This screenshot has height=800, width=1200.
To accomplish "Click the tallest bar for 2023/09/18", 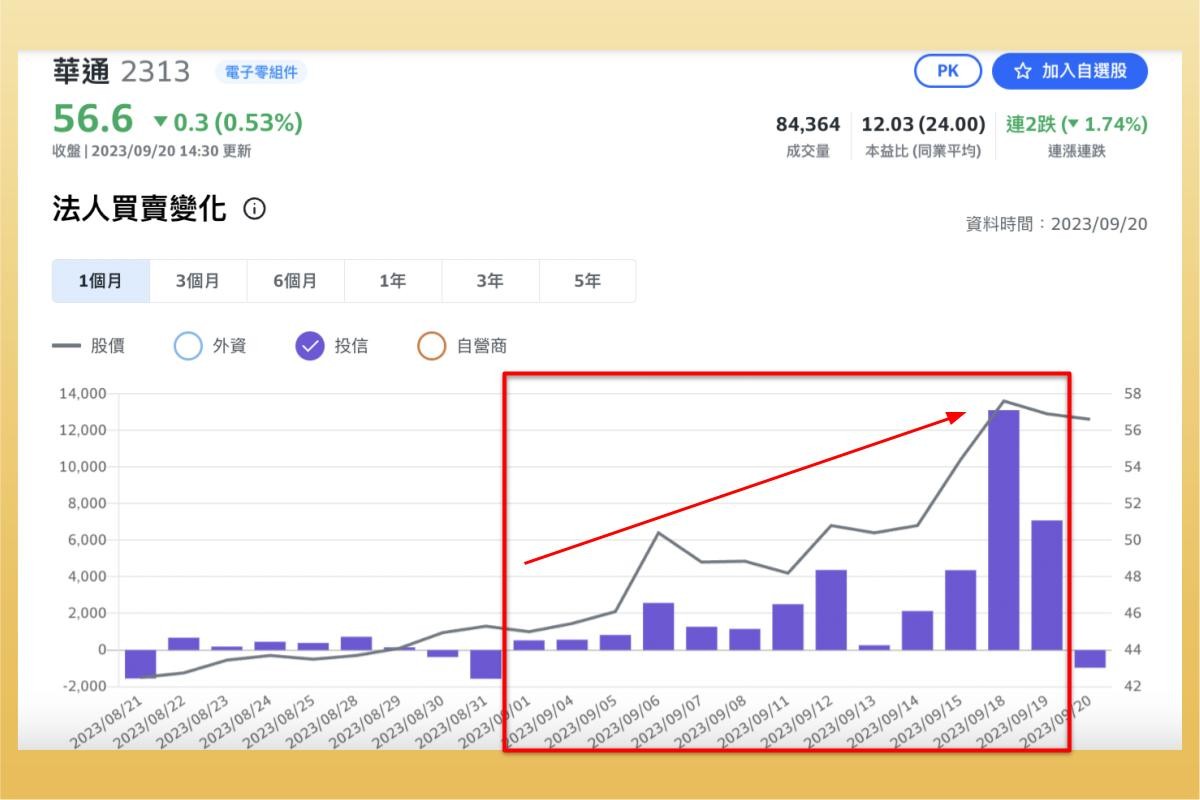I will point(1003,530).
